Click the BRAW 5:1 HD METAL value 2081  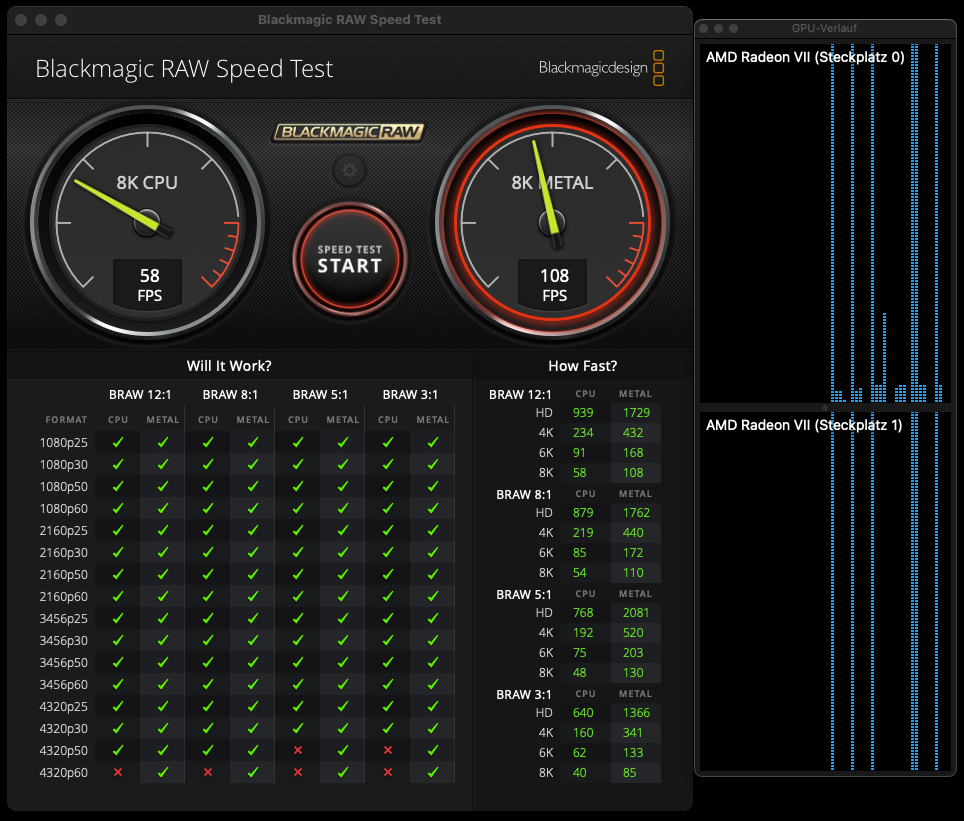[635, 613]
